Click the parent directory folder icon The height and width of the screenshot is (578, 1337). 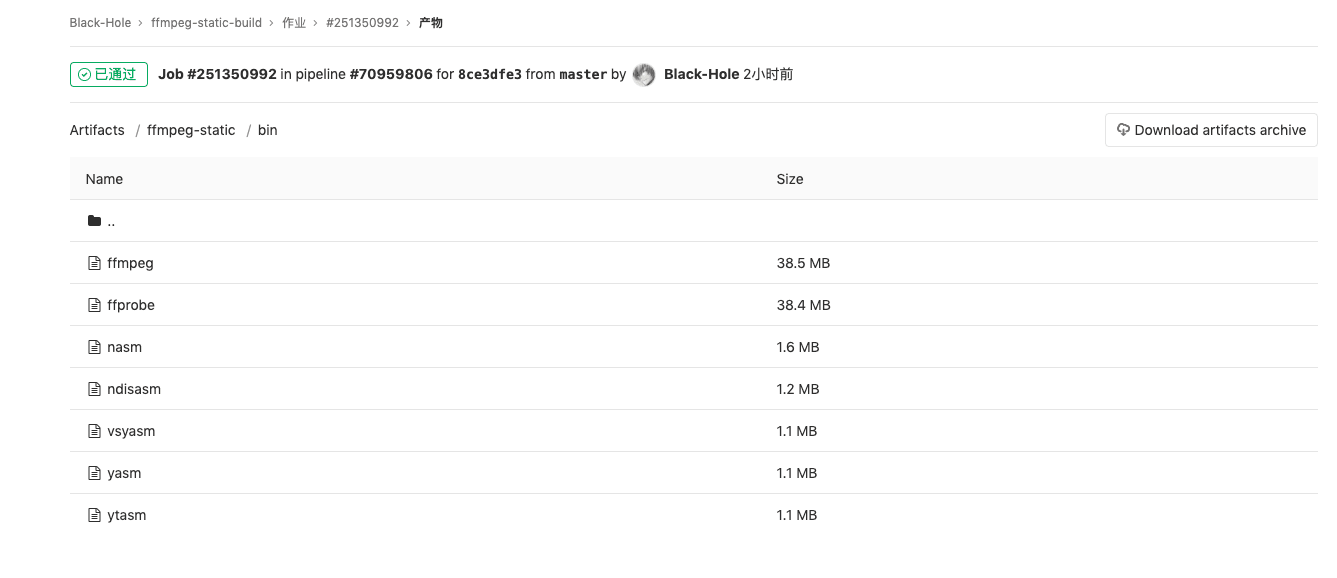(95, 221)
